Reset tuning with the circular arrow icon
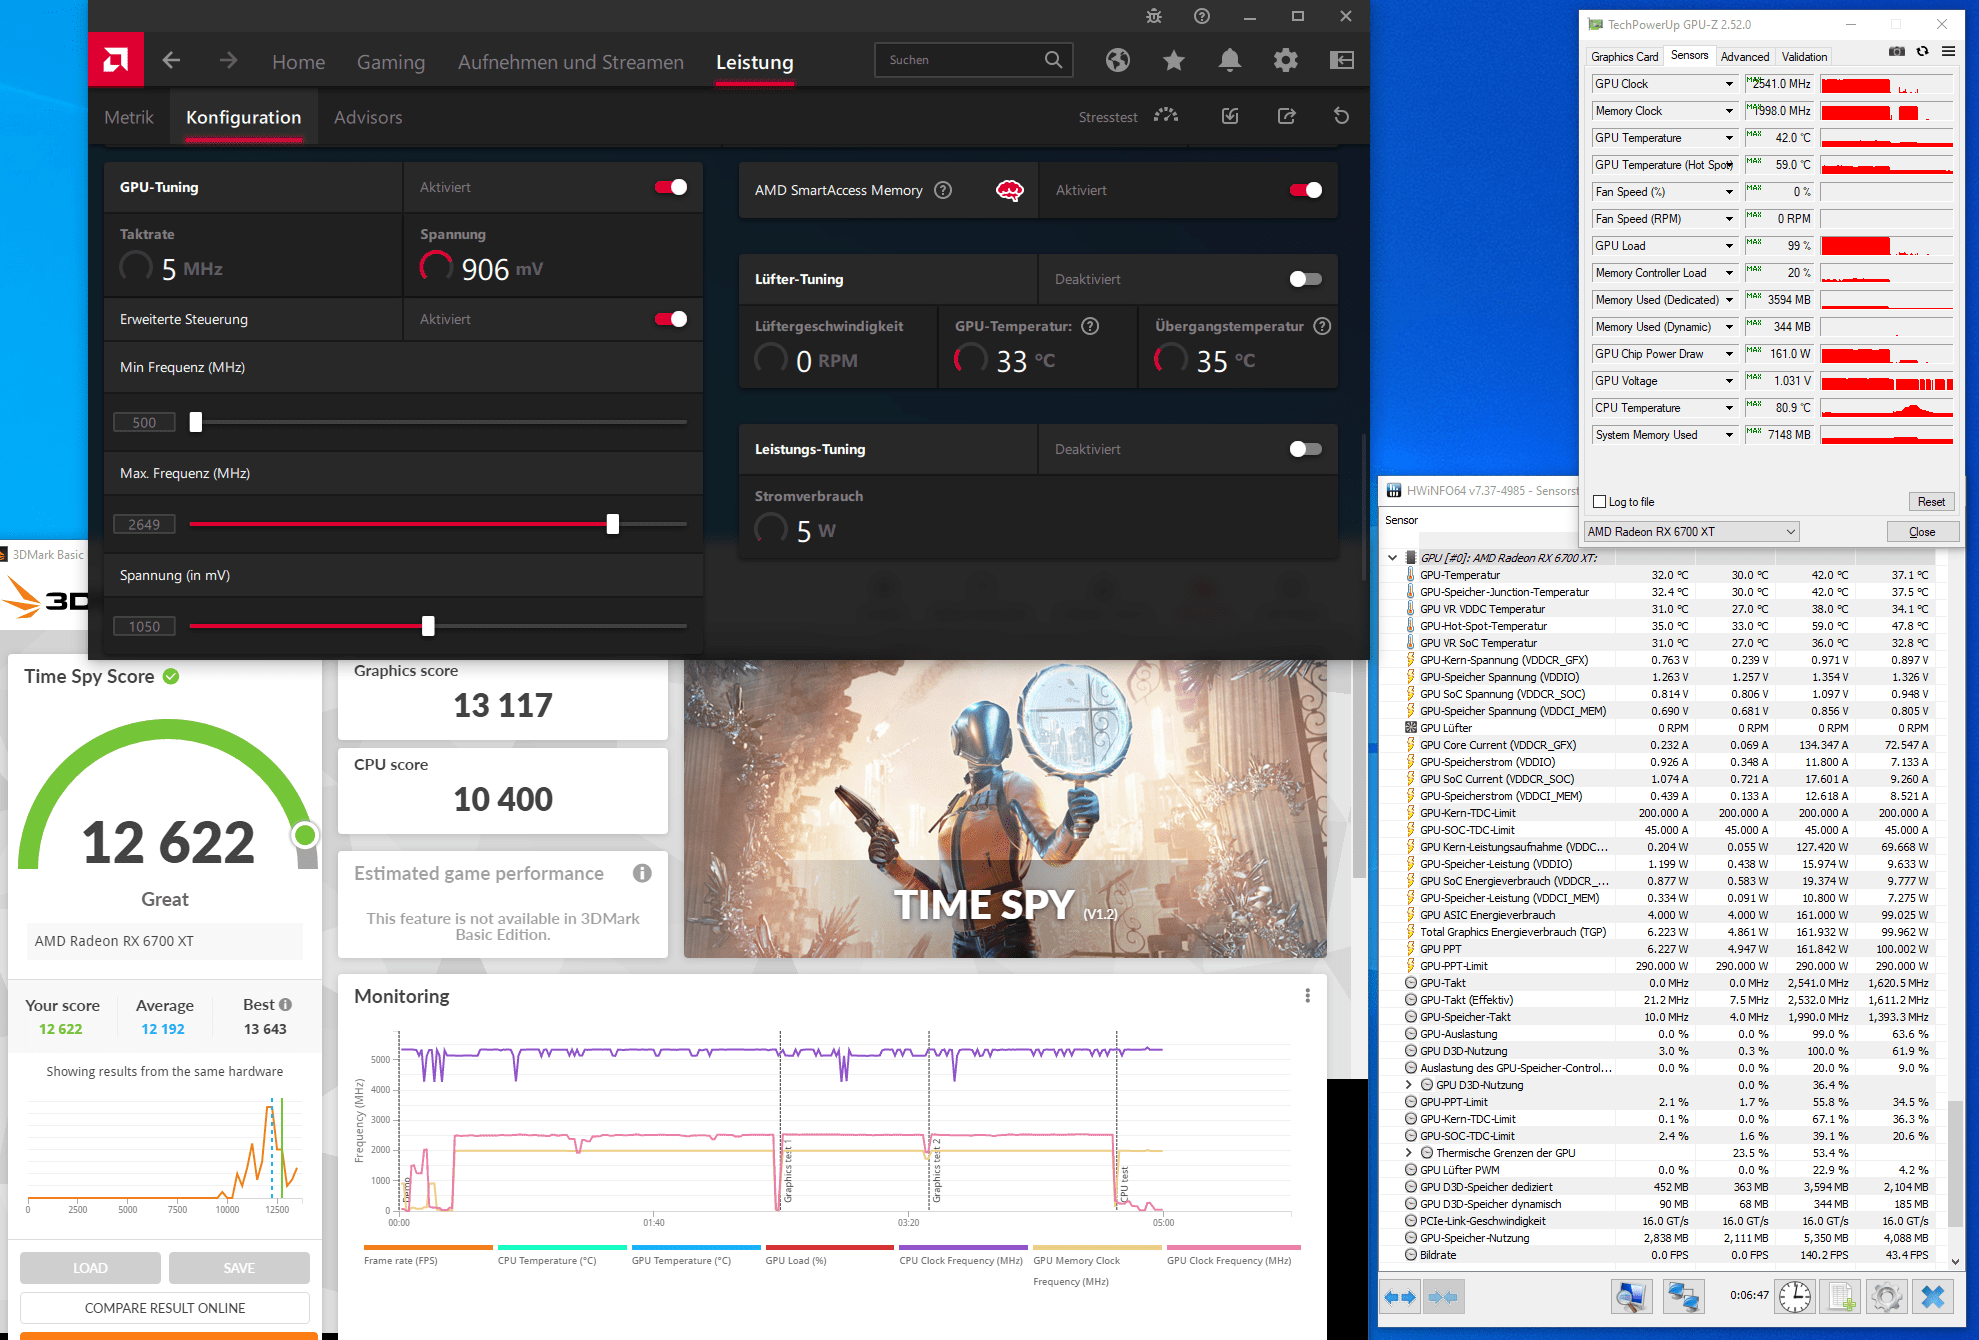Viewport: 1979px width, 1340px height. 1342,116
